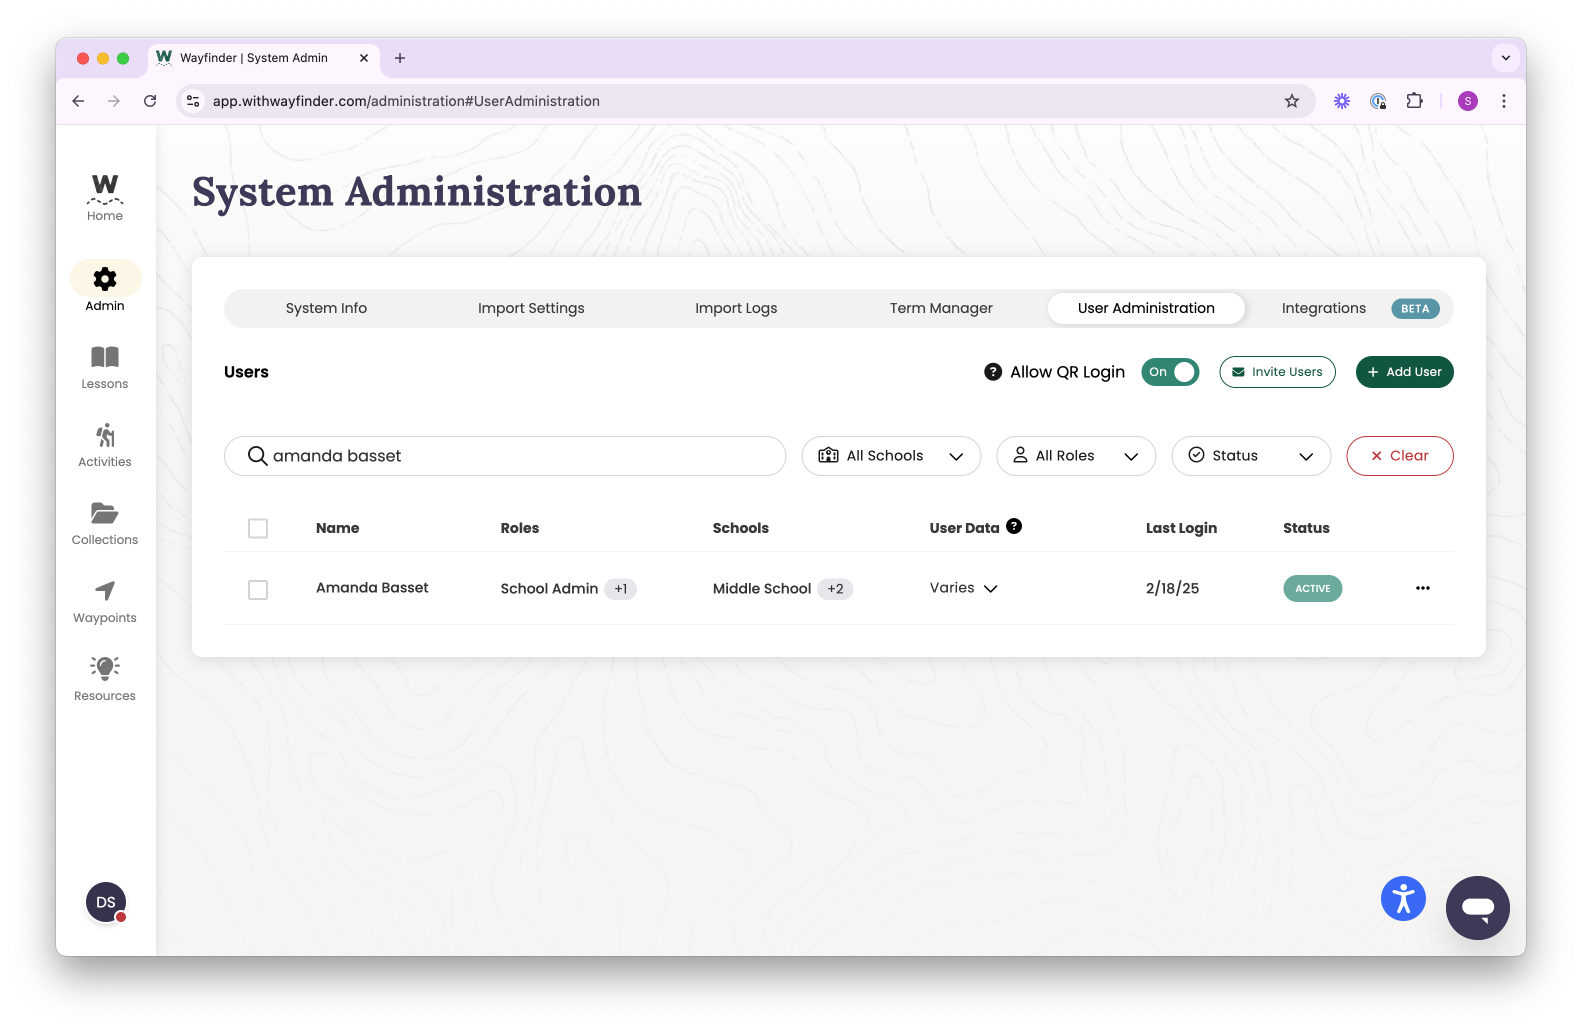Expand +1 additional roles badge
This screenshot has width=1582, height=1030.
[621, 589]
